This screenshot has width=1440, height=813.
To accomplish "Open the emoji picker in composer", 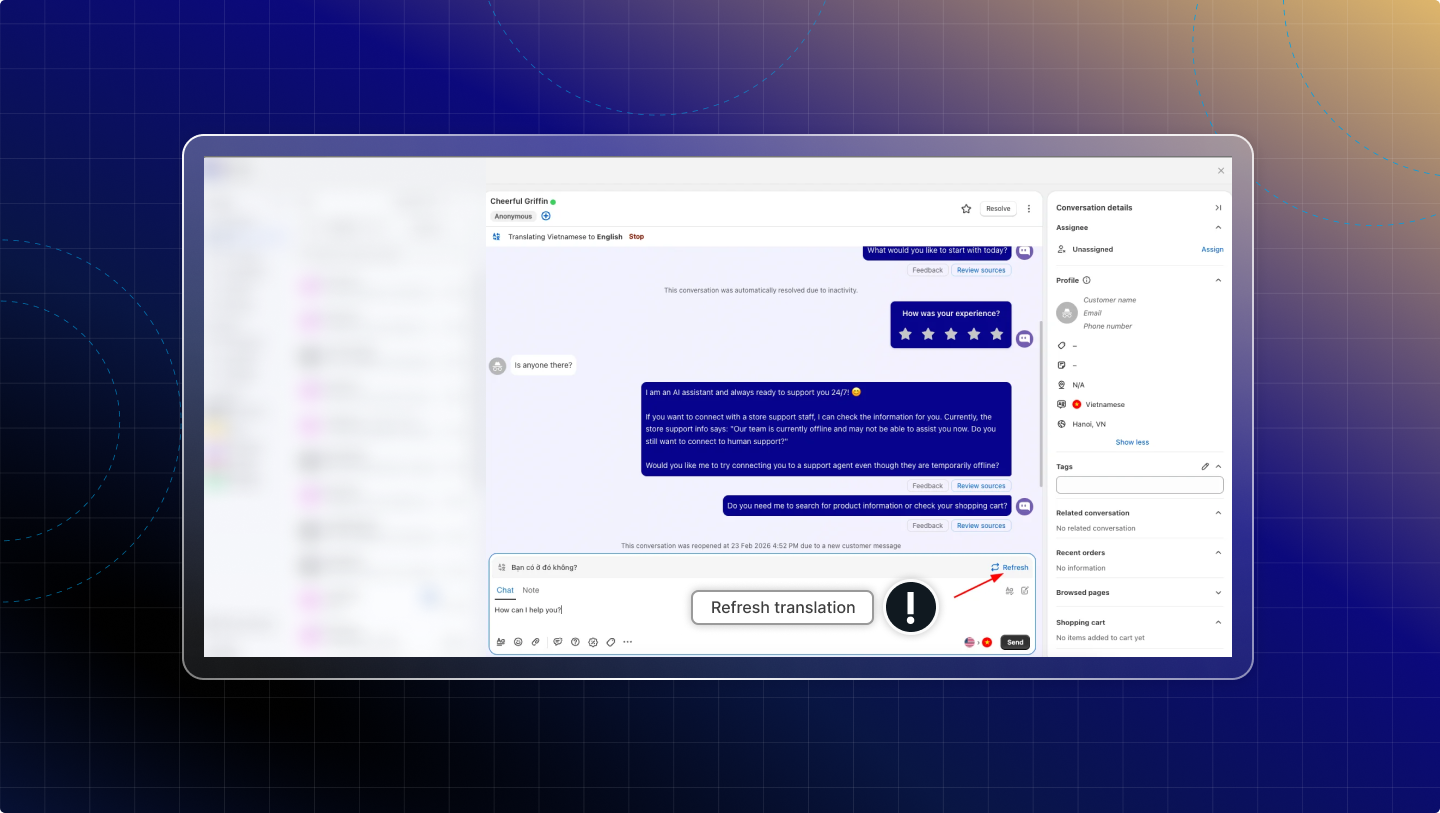I will [518, 642].
